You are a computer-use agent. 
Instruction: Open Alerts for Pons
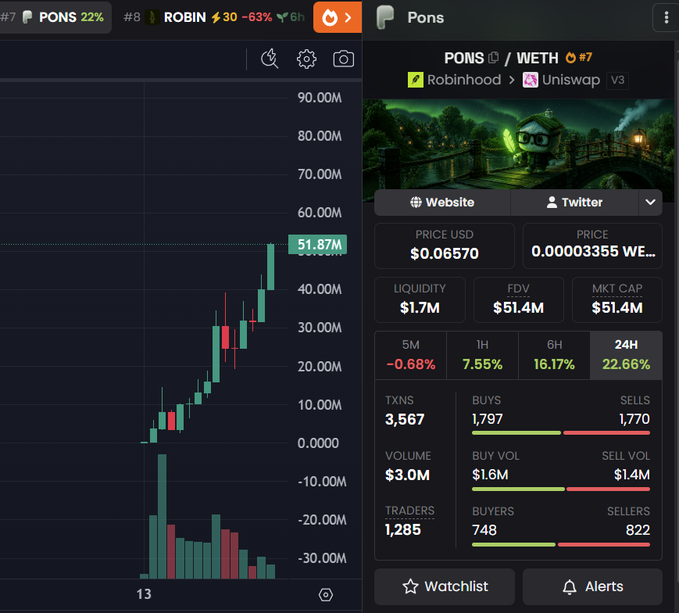click(x=592, y=587)
